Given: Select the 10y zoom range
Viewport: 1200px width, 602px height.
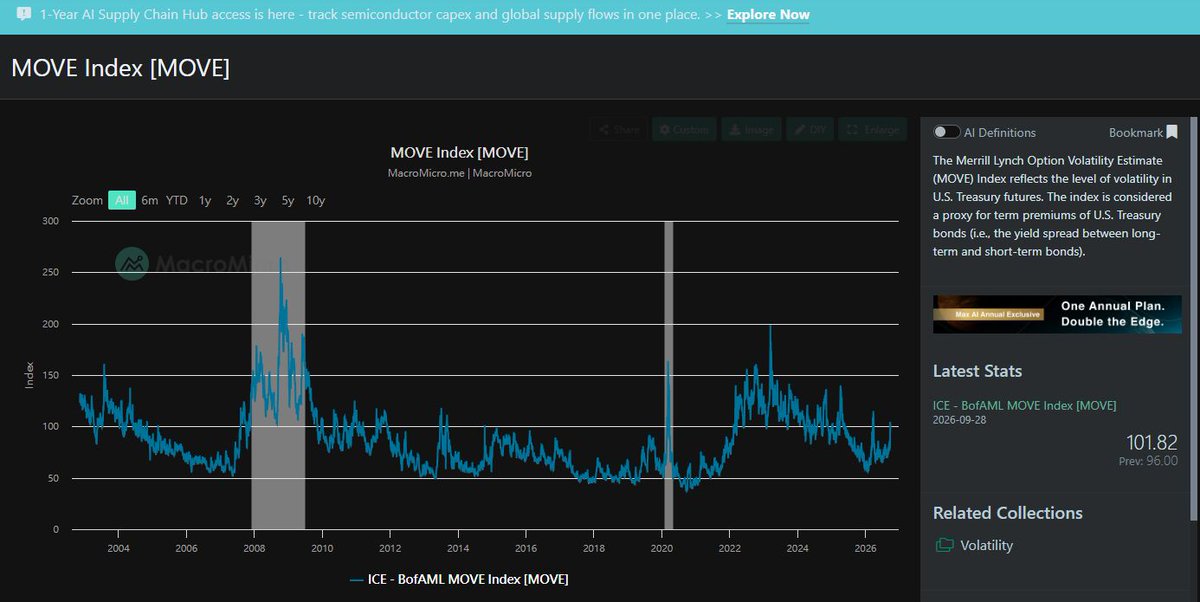Looking at the screenshot, I should tap(316, 200).
